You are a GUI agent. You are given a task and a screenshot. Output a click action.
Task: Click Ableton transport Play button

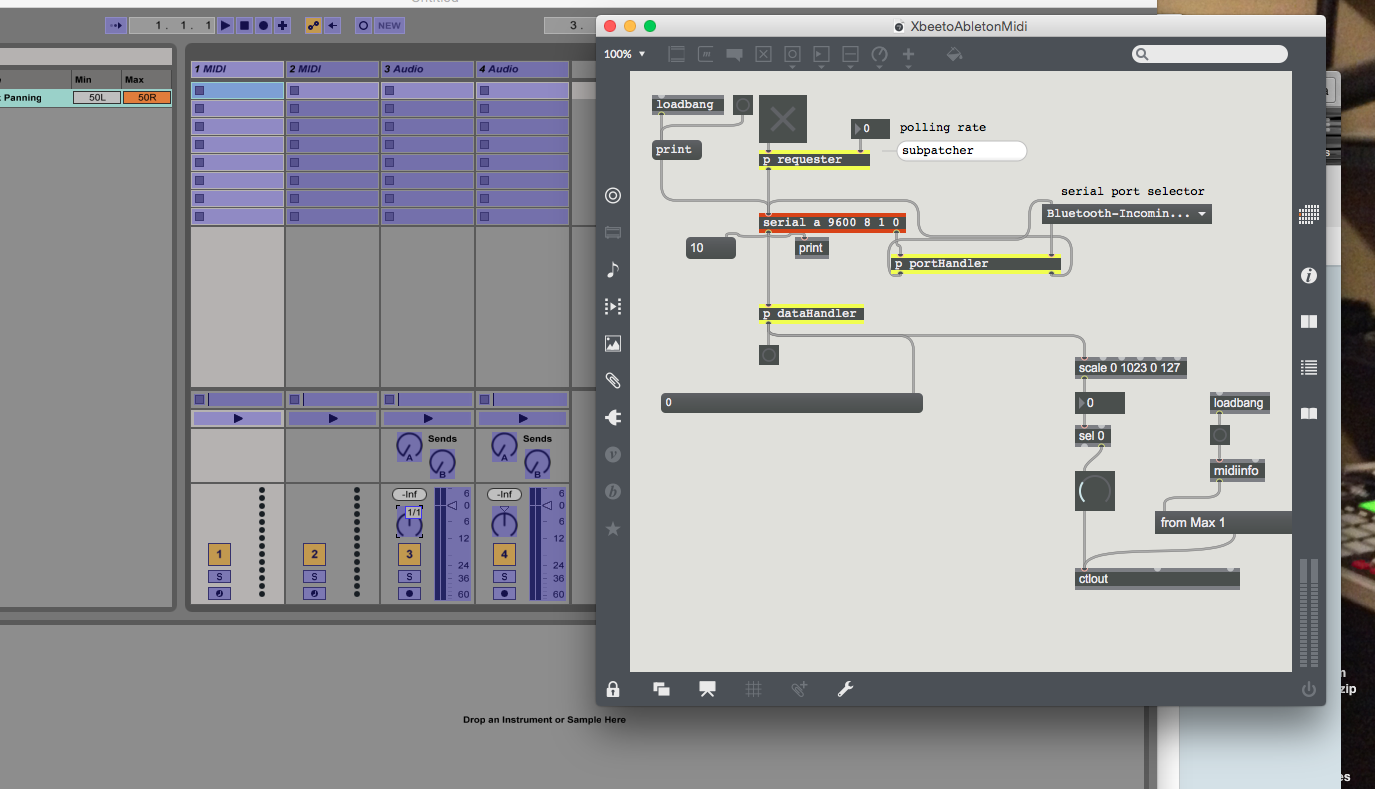tap(225, 25)
